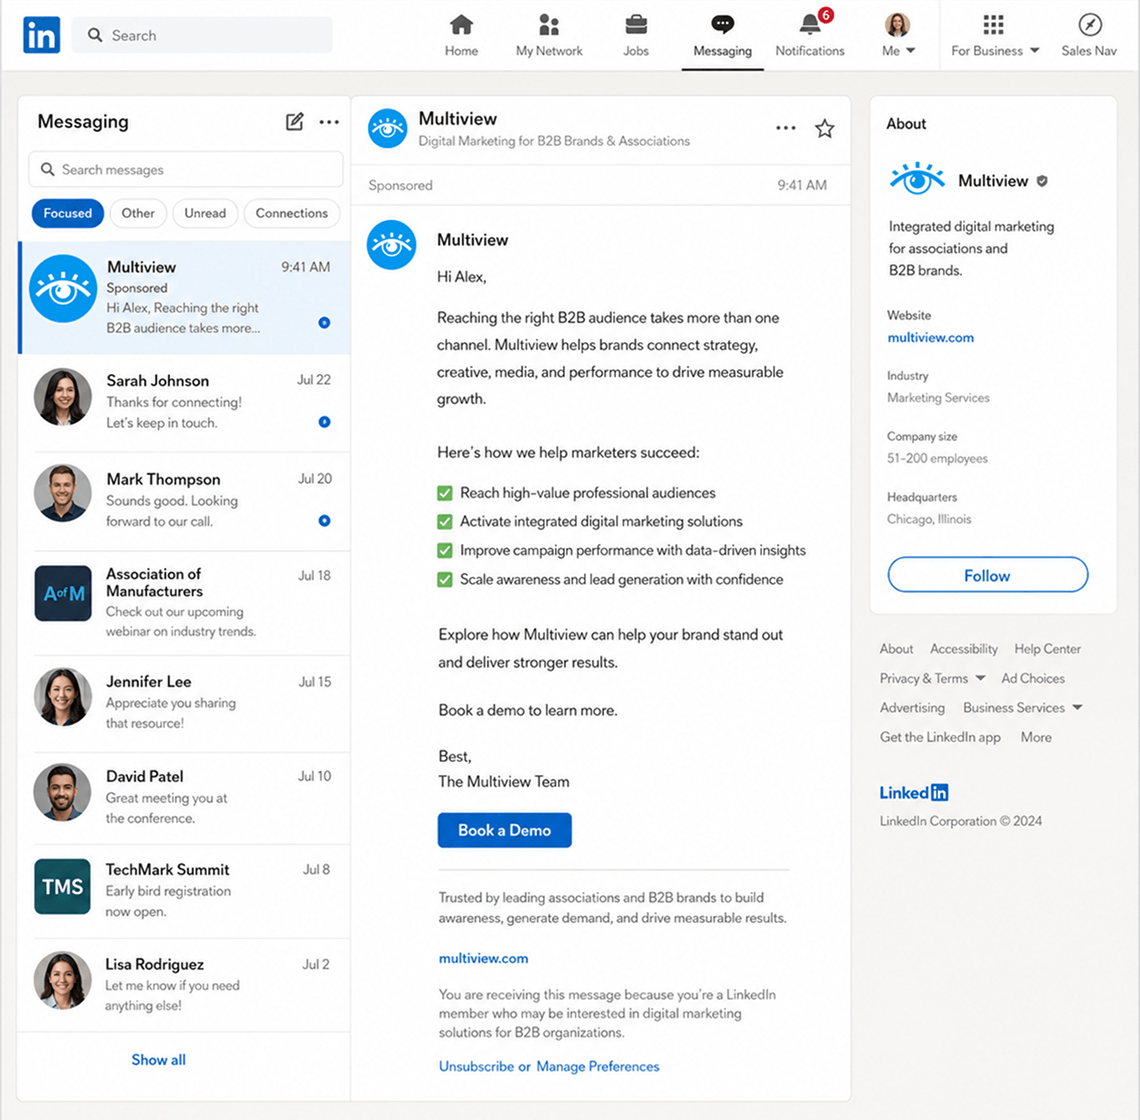Click Manage Preferences link
1140x1120 pixels.
[598, 1066]
